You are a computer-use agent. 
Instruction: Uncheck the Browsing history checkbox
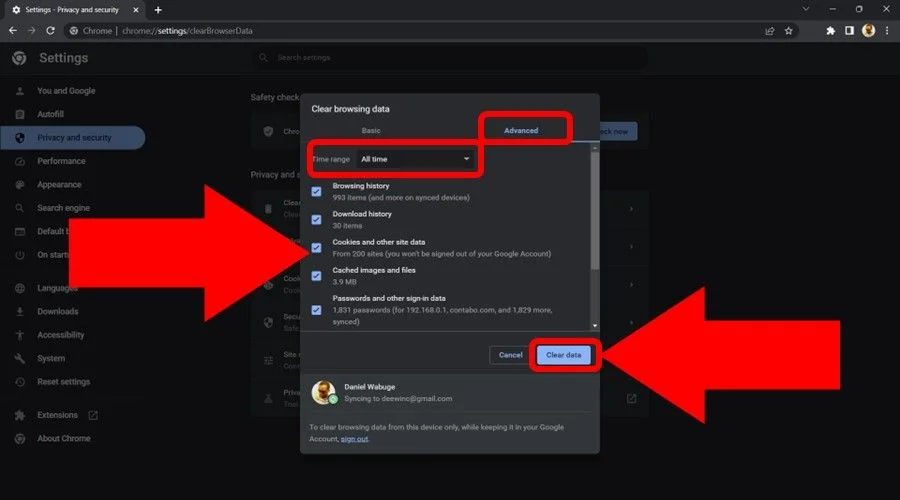click(316, 191)
